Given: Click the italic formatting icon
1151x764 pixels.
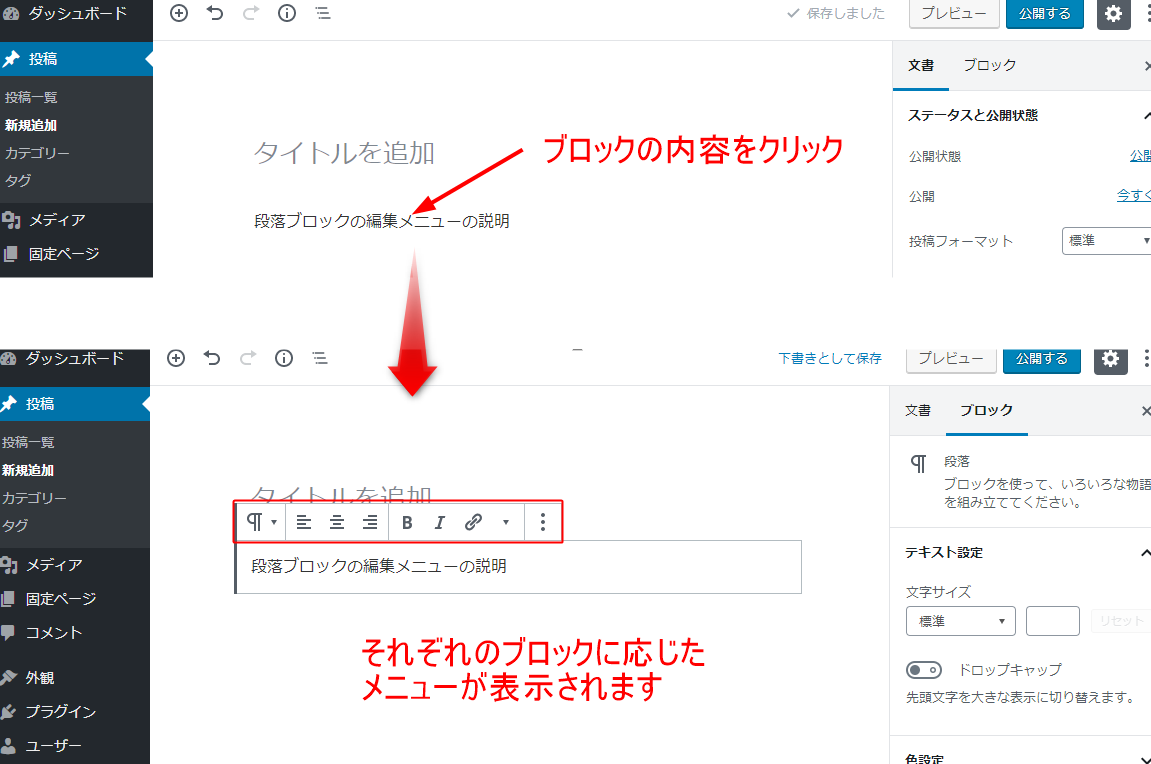Looking at the screenshot, I should (439, 522).
